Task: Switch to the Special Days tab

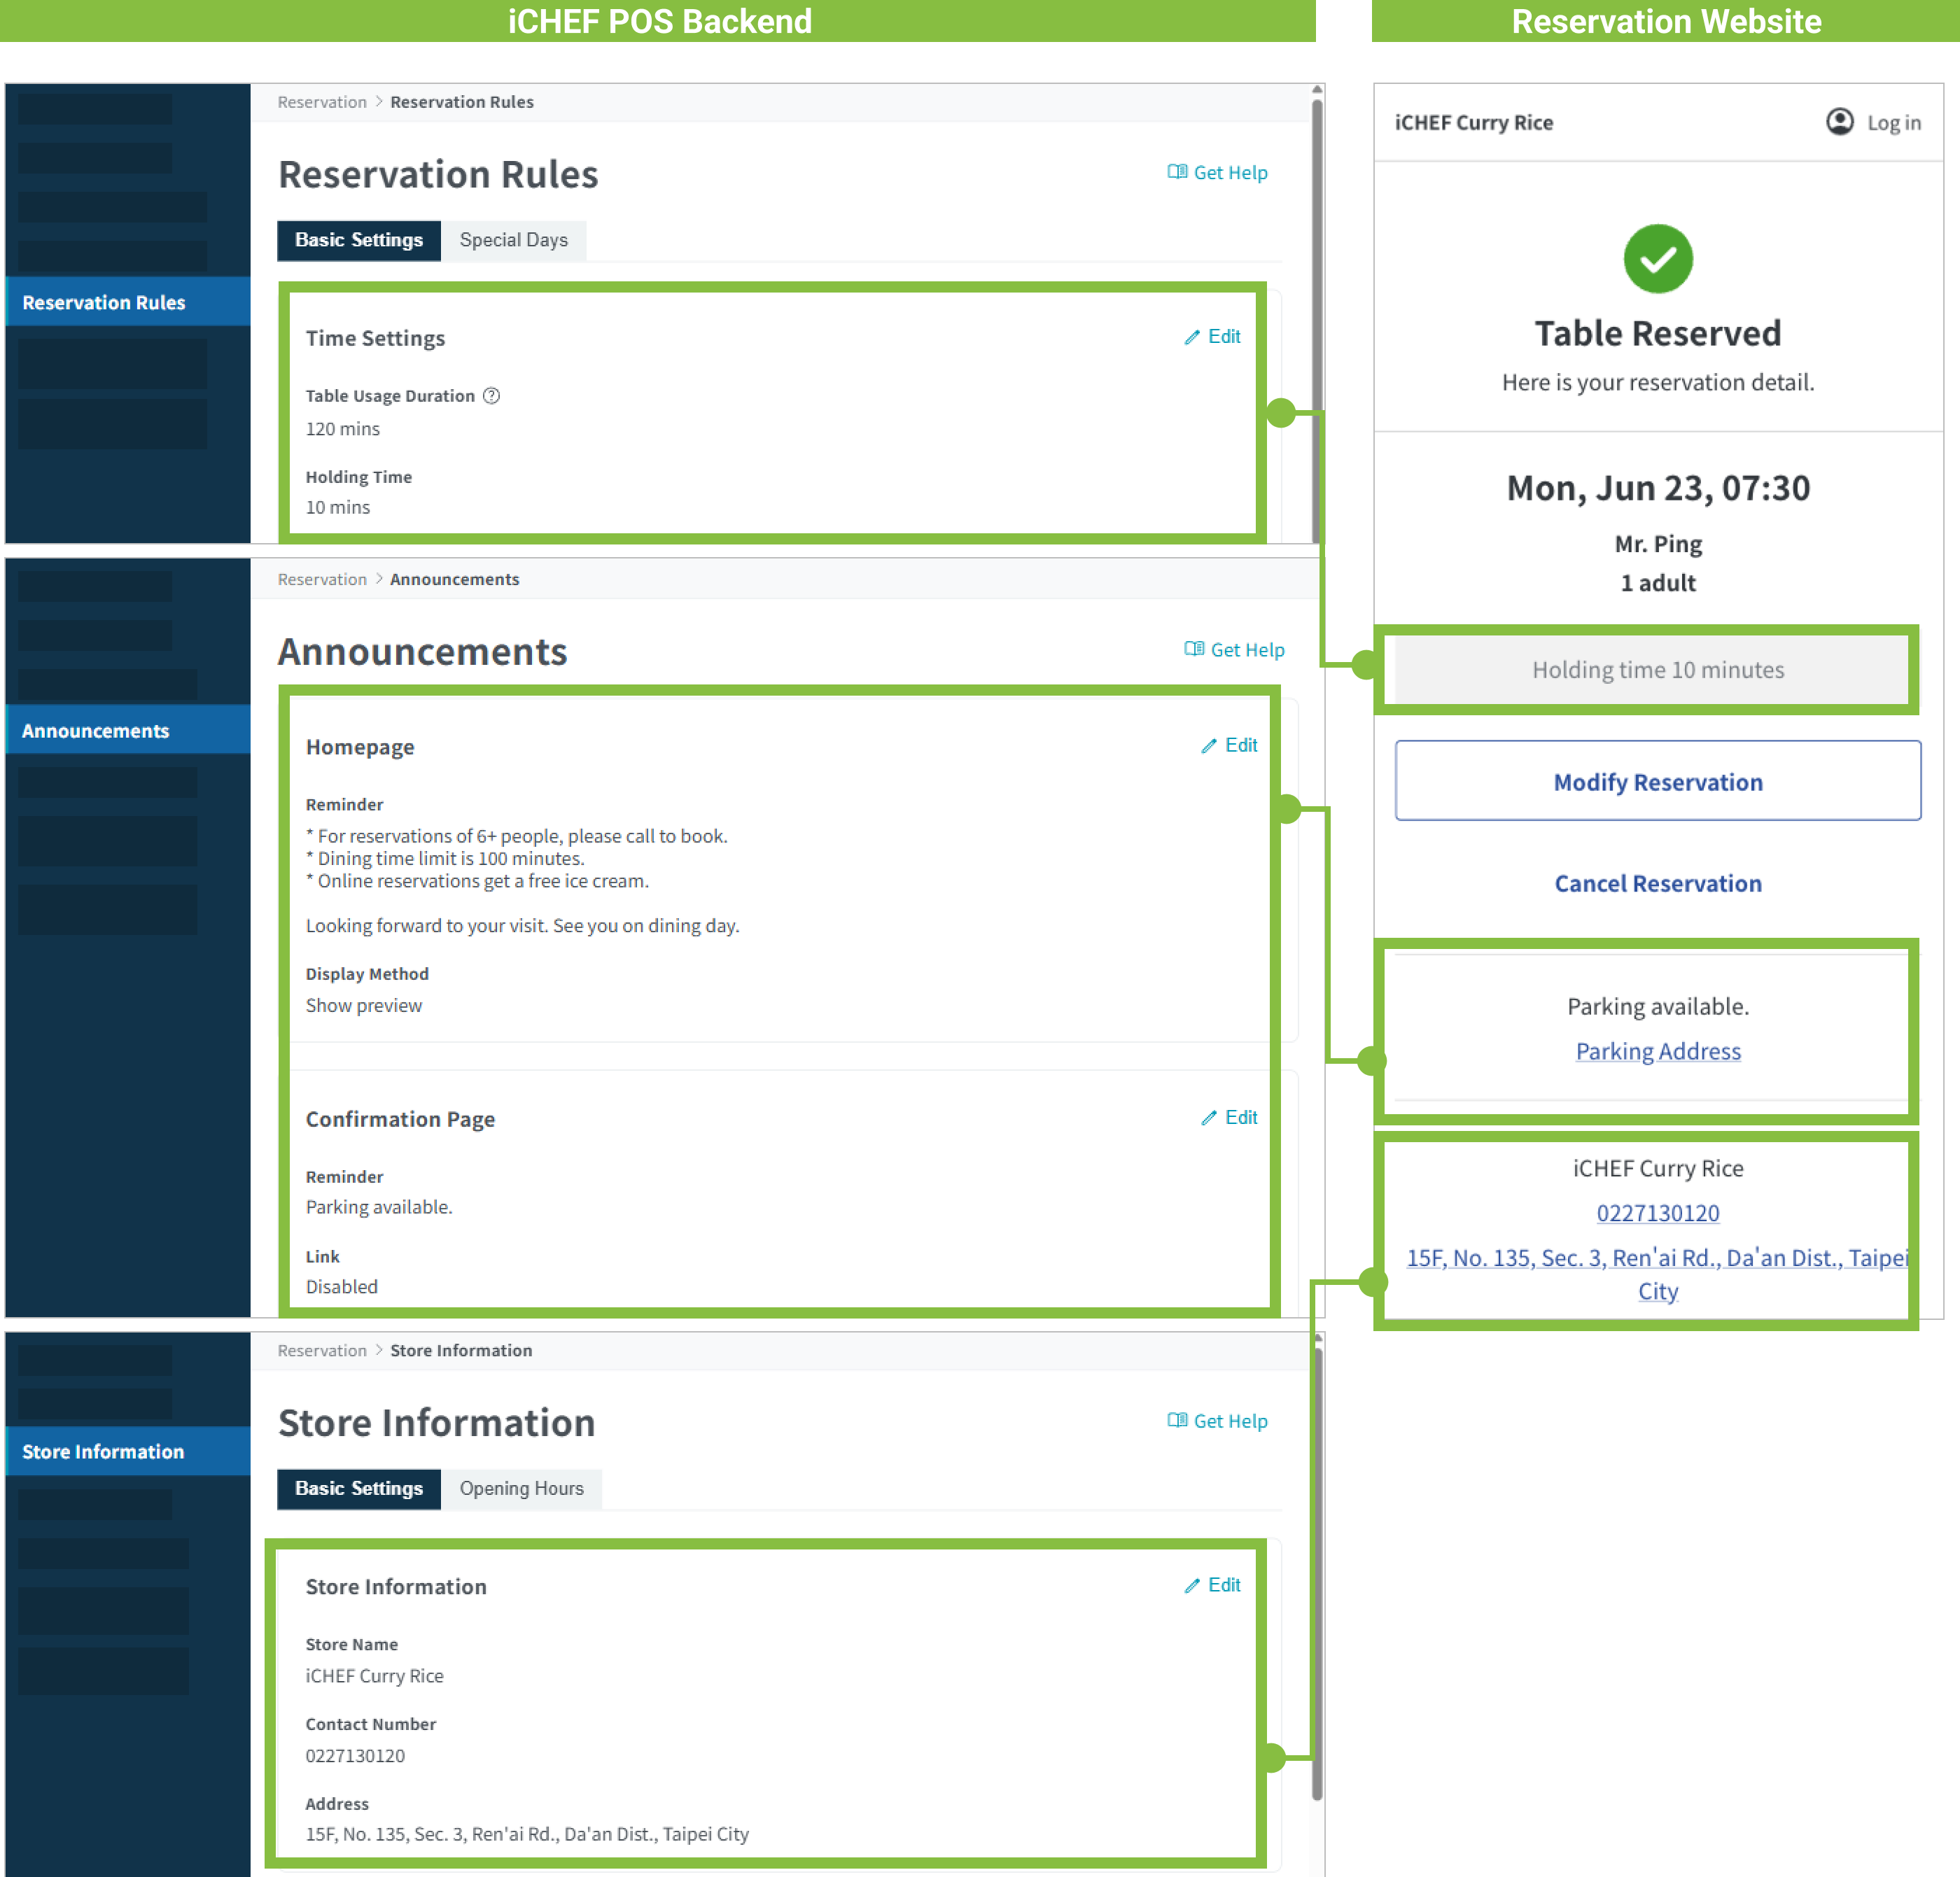Action: pos(513,240)
